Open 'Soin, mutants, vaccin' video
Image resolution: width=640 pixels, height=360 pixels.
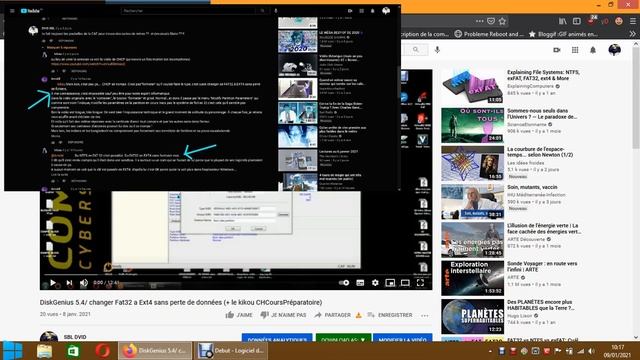(472, 202)
